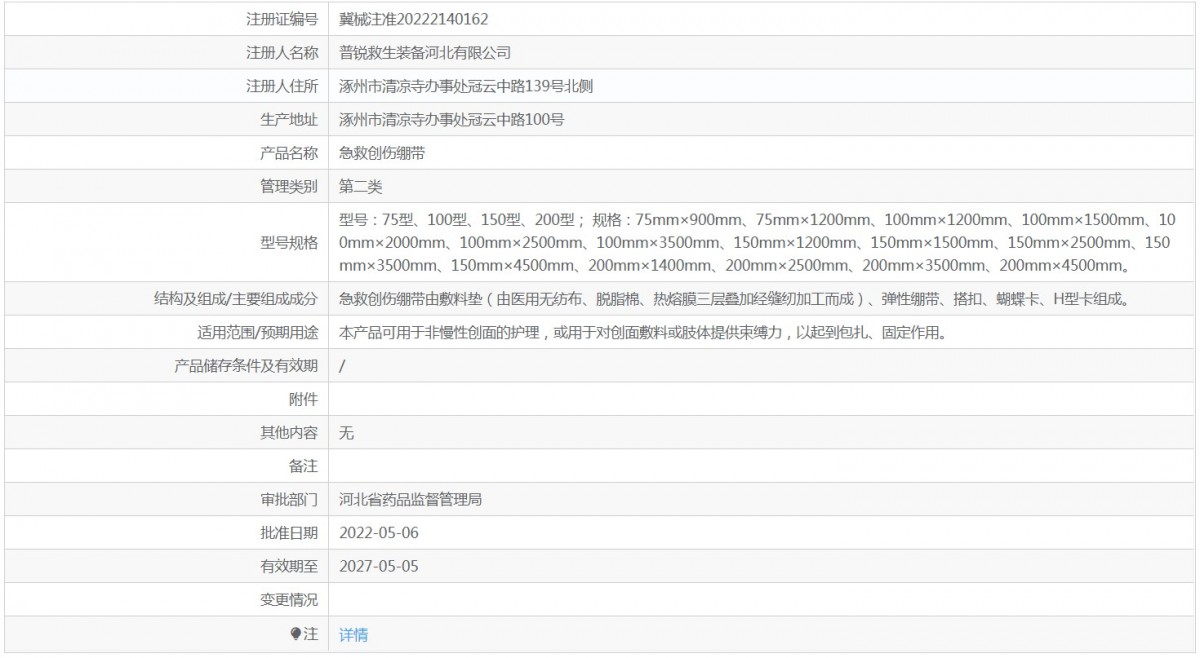Click the 变更情况 label
This screenshot has height=658, width=1200.
click(289, 600)
